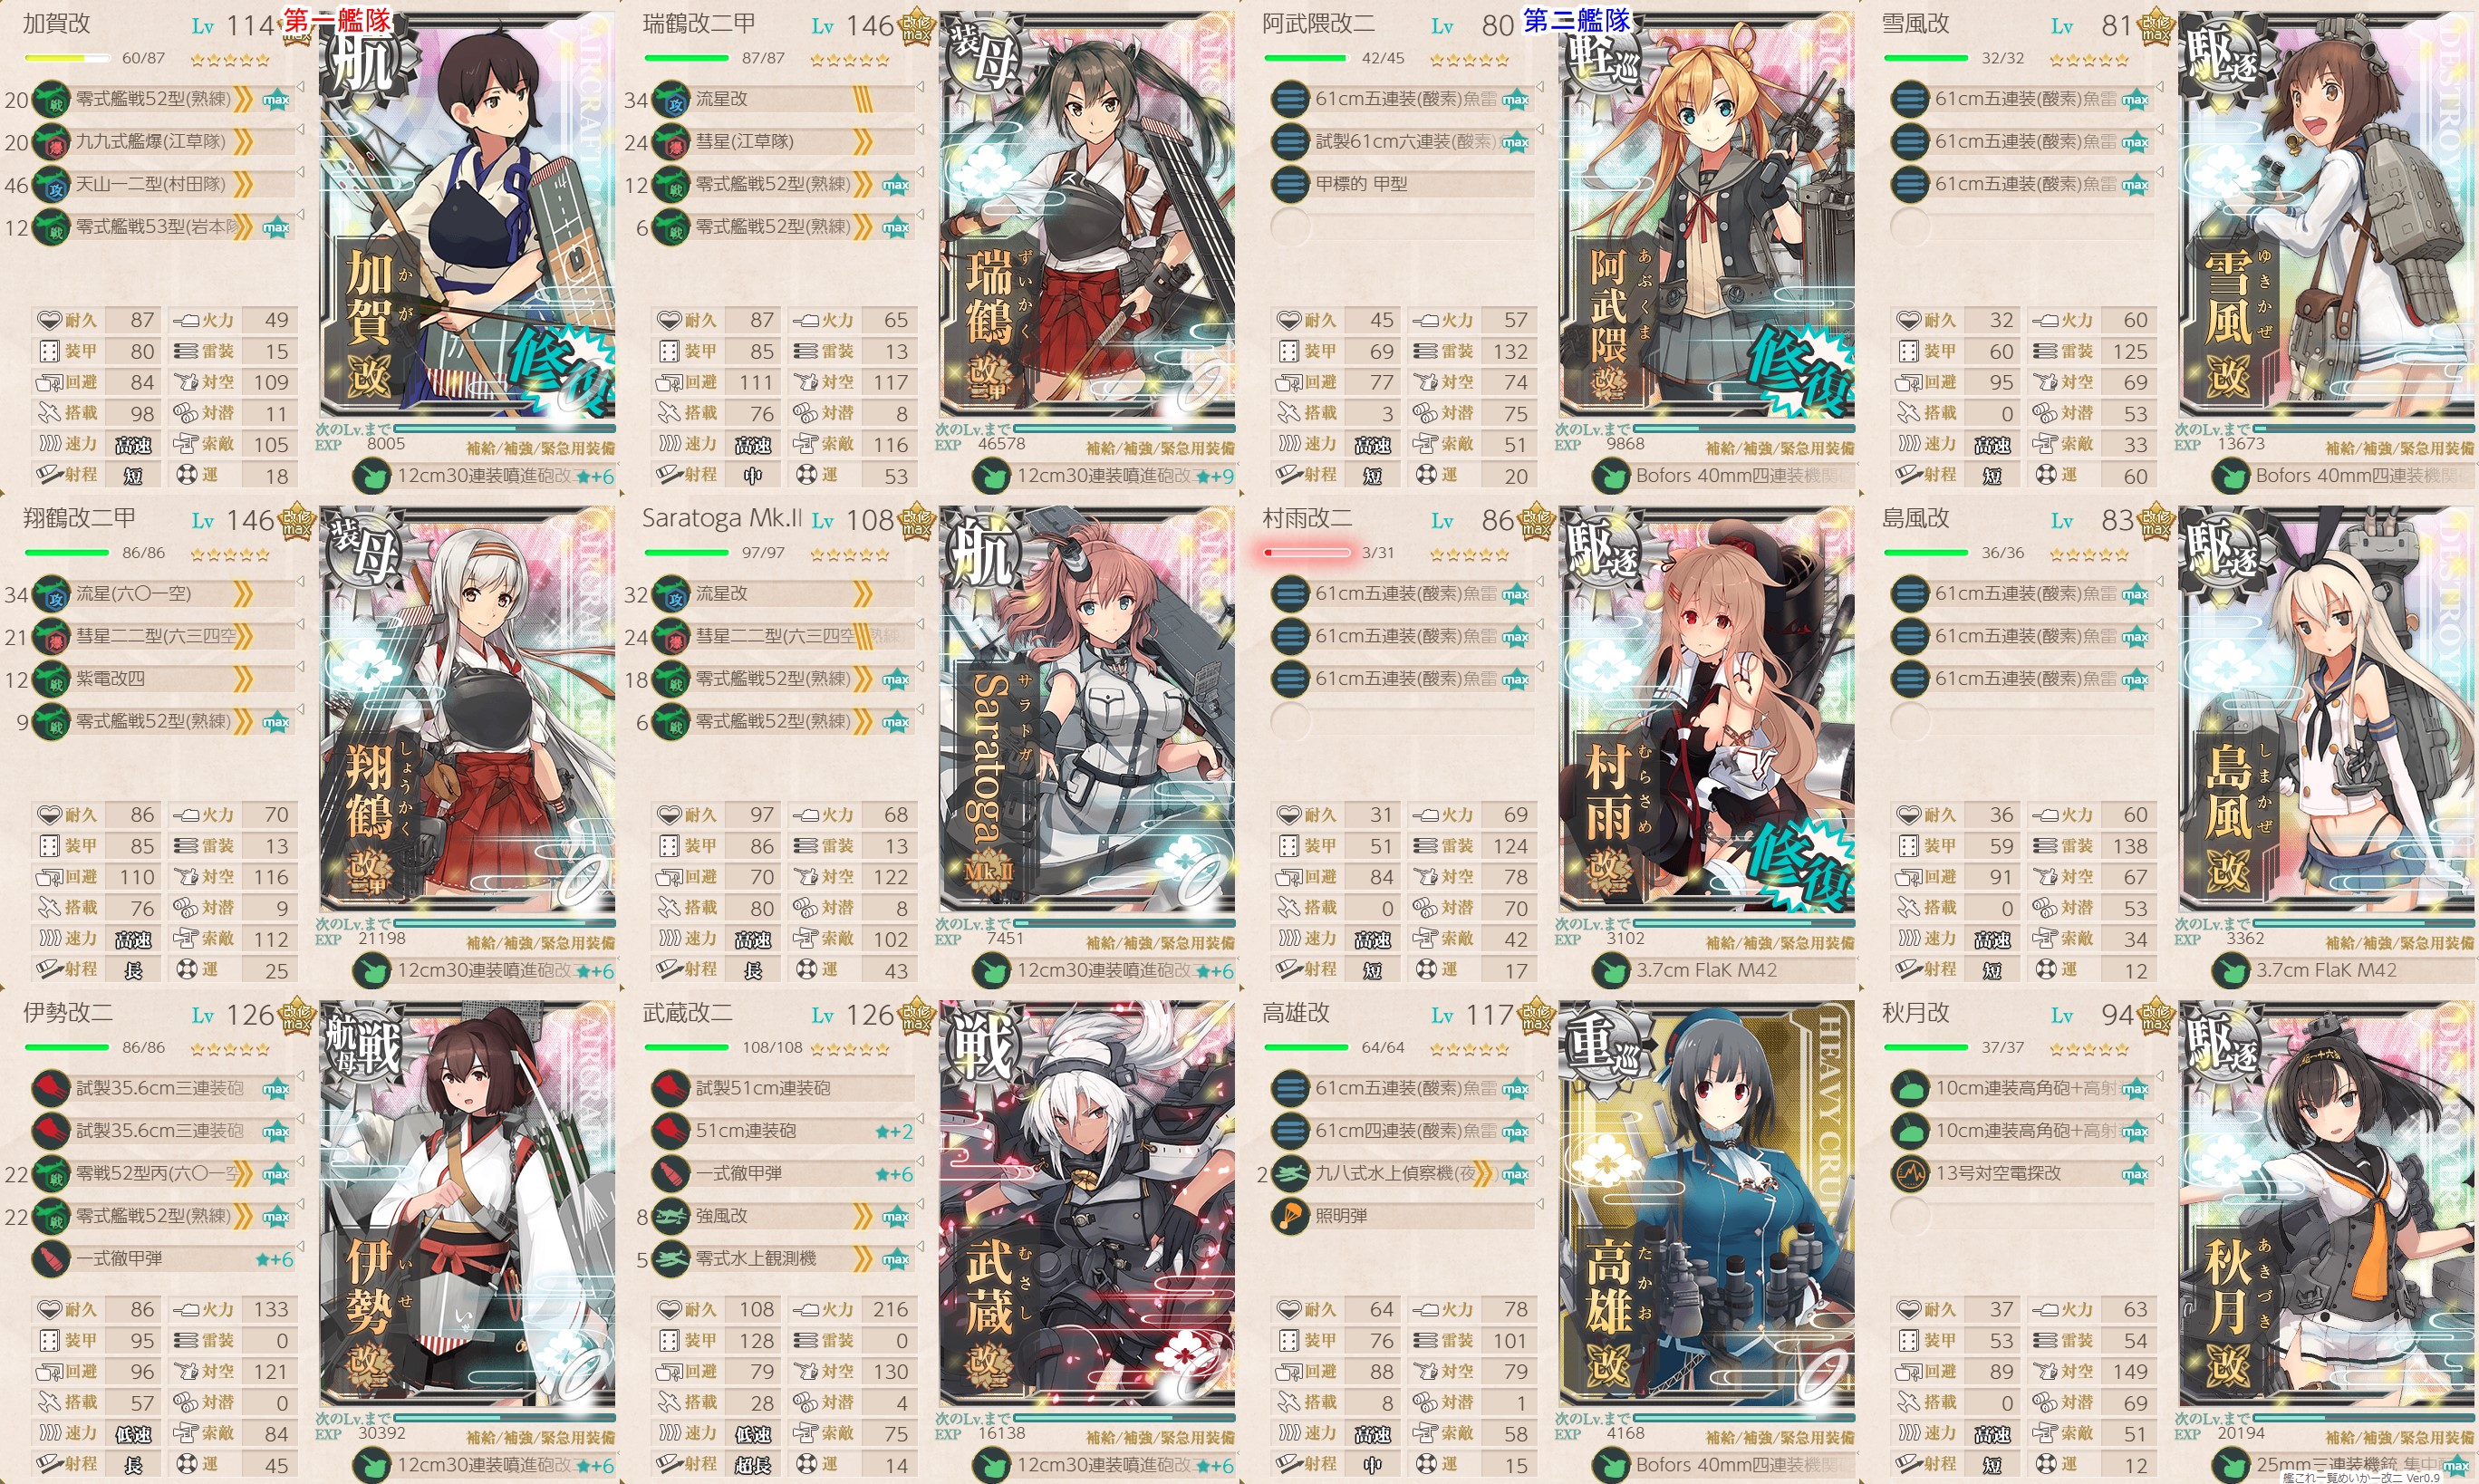Click the green AA gun icon for 3.7cm FlaK M42 on 島風改
Image resolution: width=2479 pixels, height=1484 pixels.
click(2231, 970)
